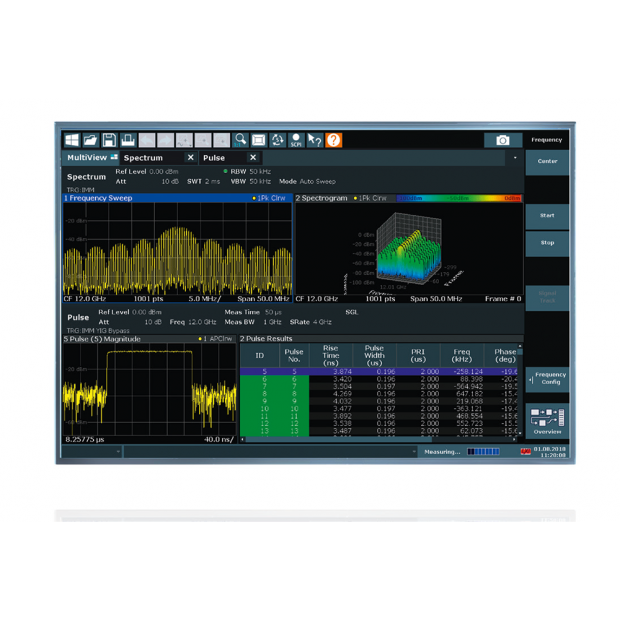Open the Frequency Config softkey menu
Viewport: 620px width, 620px height.
[547, 378]
